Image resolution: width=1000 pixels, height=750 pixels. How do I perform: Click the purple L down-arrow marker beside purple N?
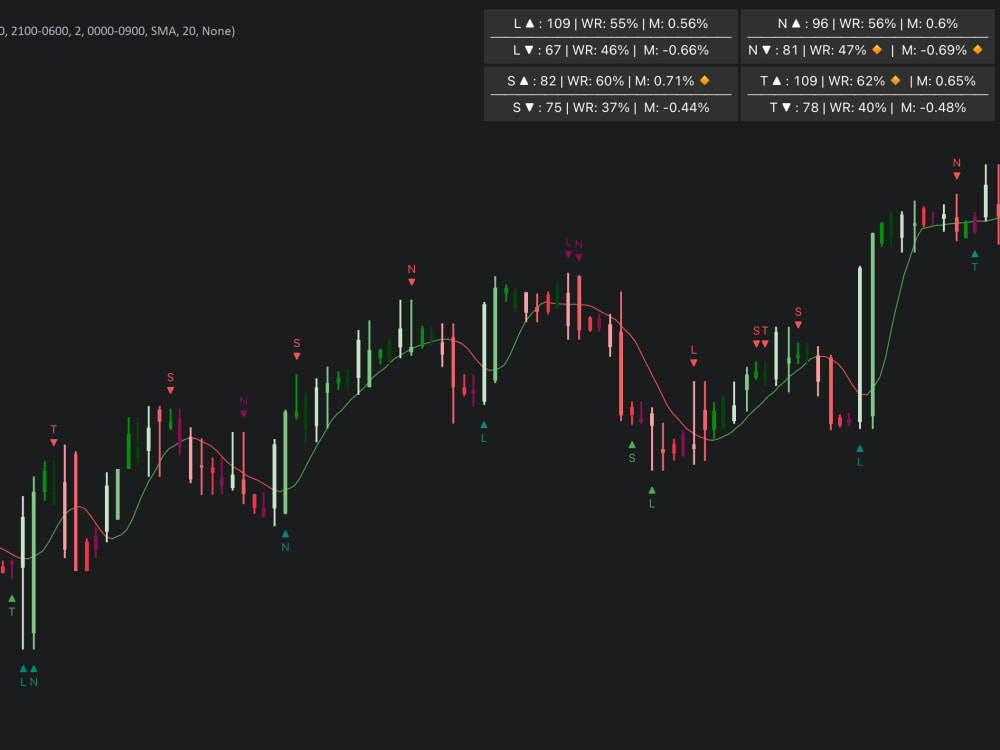pyautogui.click(x=568, y=247)
